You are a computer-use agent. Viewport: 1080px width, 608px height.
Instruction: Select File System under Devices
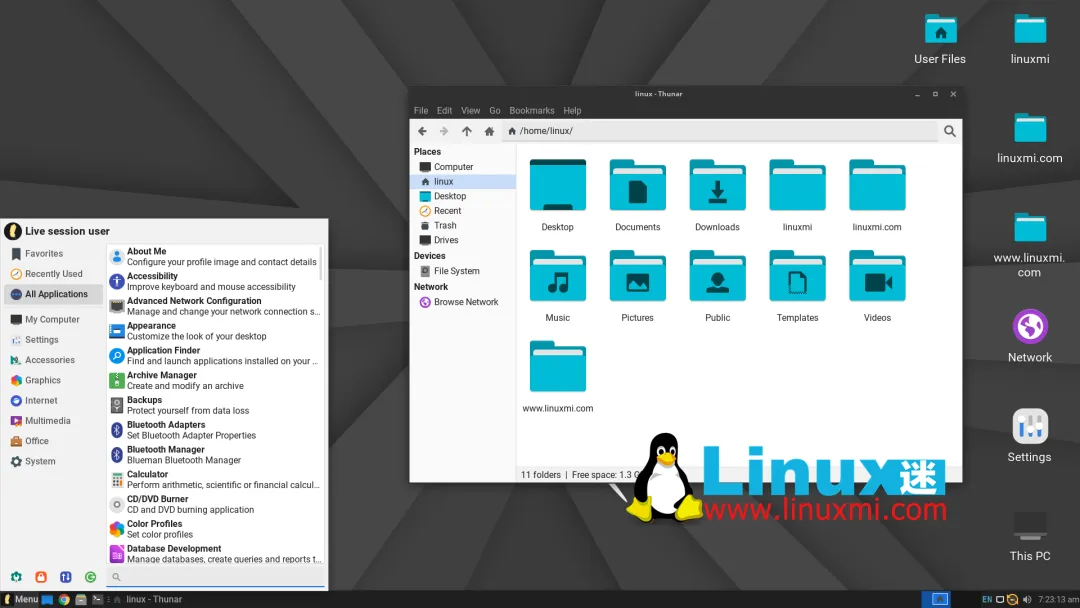(x=463, y=271)
